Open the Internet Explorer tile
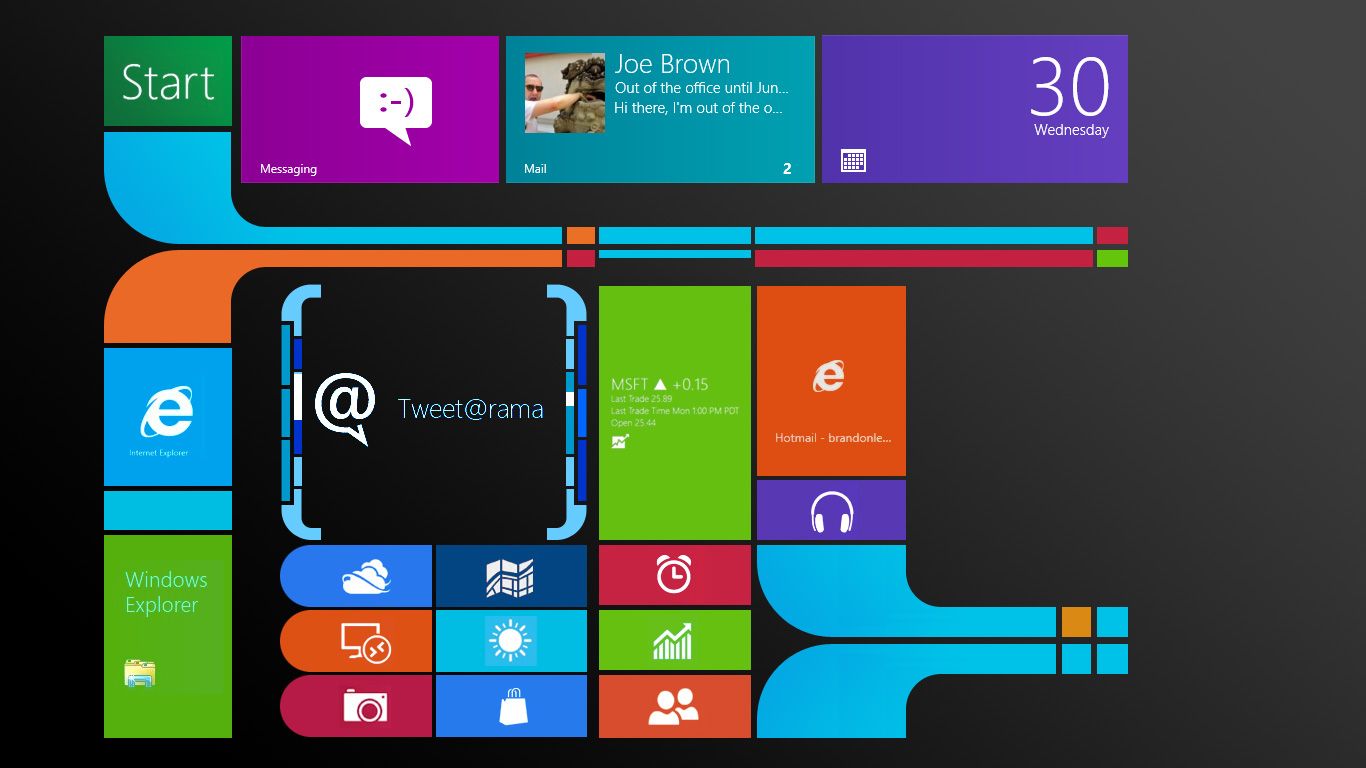The image size is (1366, 768). pyautogui.click(x=167, y=417)
